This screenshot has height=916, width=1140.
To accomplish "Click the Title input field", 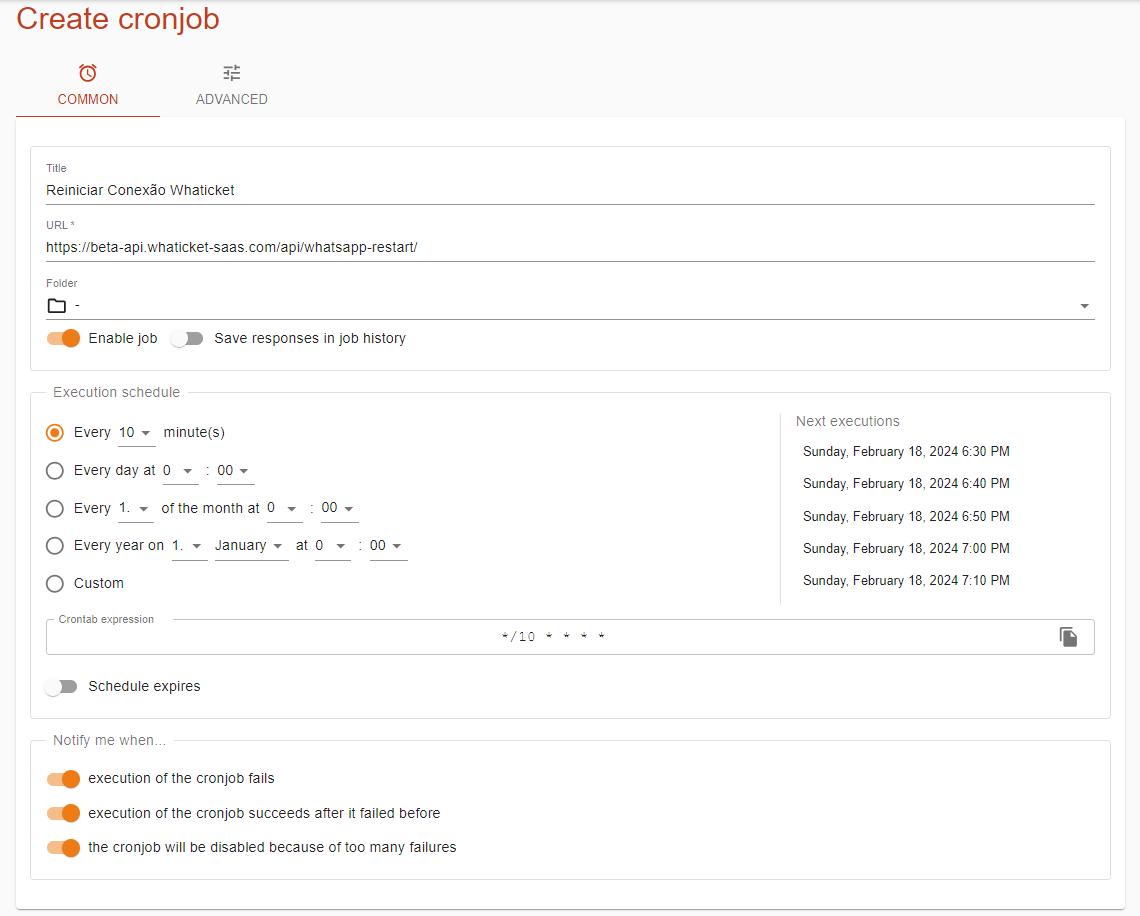I will (570, 190).
